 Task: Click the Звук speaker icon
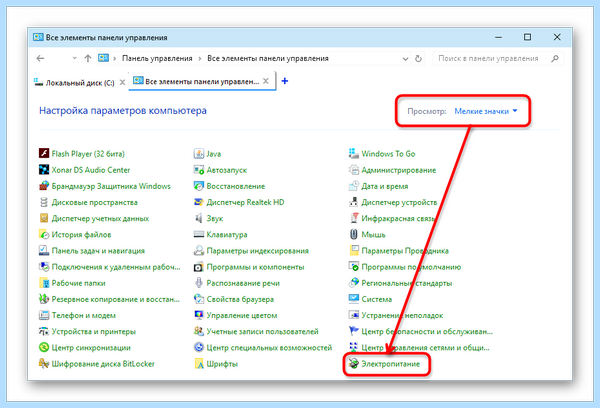coord(199,218)
